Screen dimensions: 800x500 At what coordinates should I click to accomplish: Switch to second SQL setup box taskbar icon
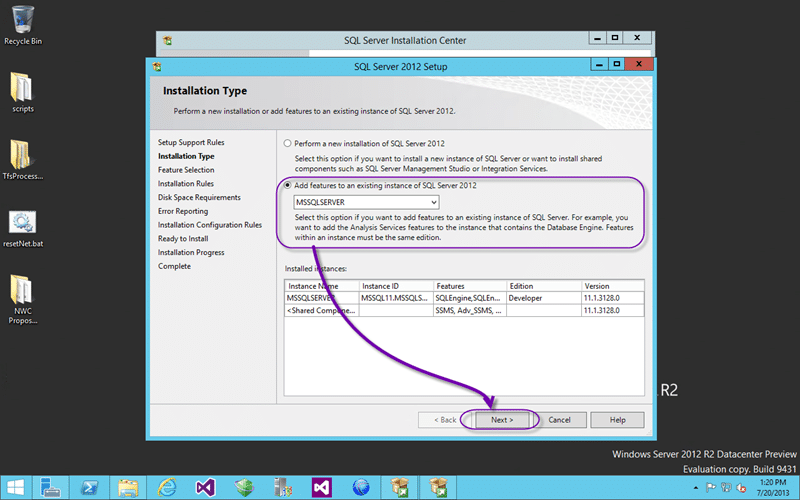(x=438, y=488)
